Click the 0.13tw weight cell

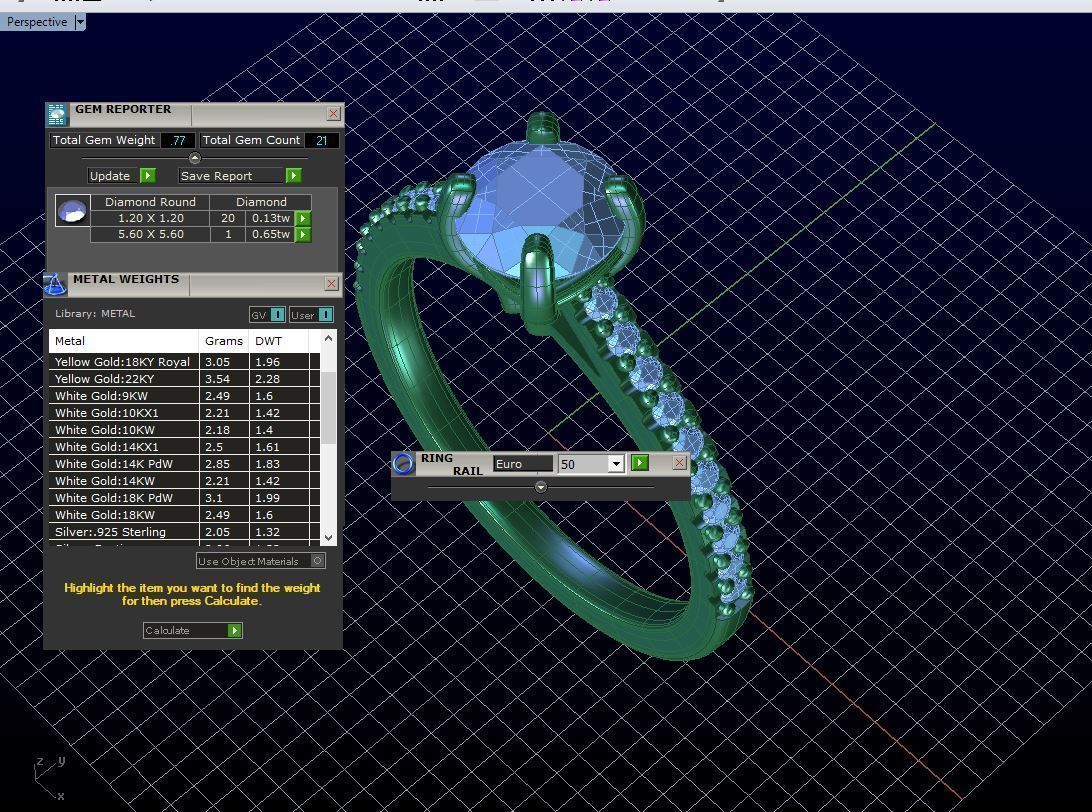tap(271, 218)
